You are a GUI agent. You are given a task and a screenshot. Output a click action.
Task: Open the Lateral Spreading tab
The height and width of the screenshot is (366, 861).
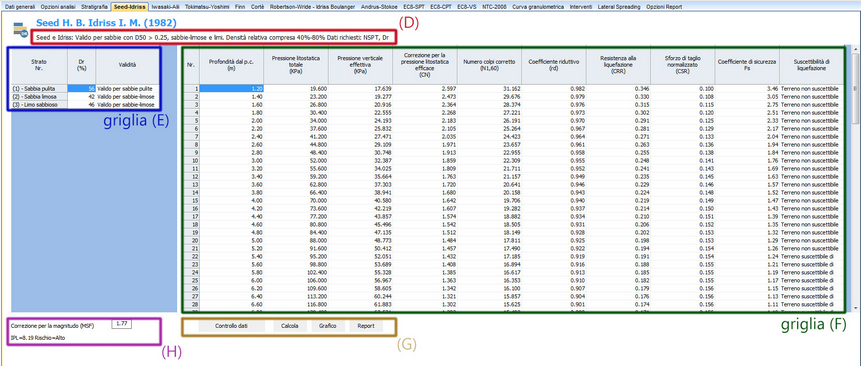point(619,7)
